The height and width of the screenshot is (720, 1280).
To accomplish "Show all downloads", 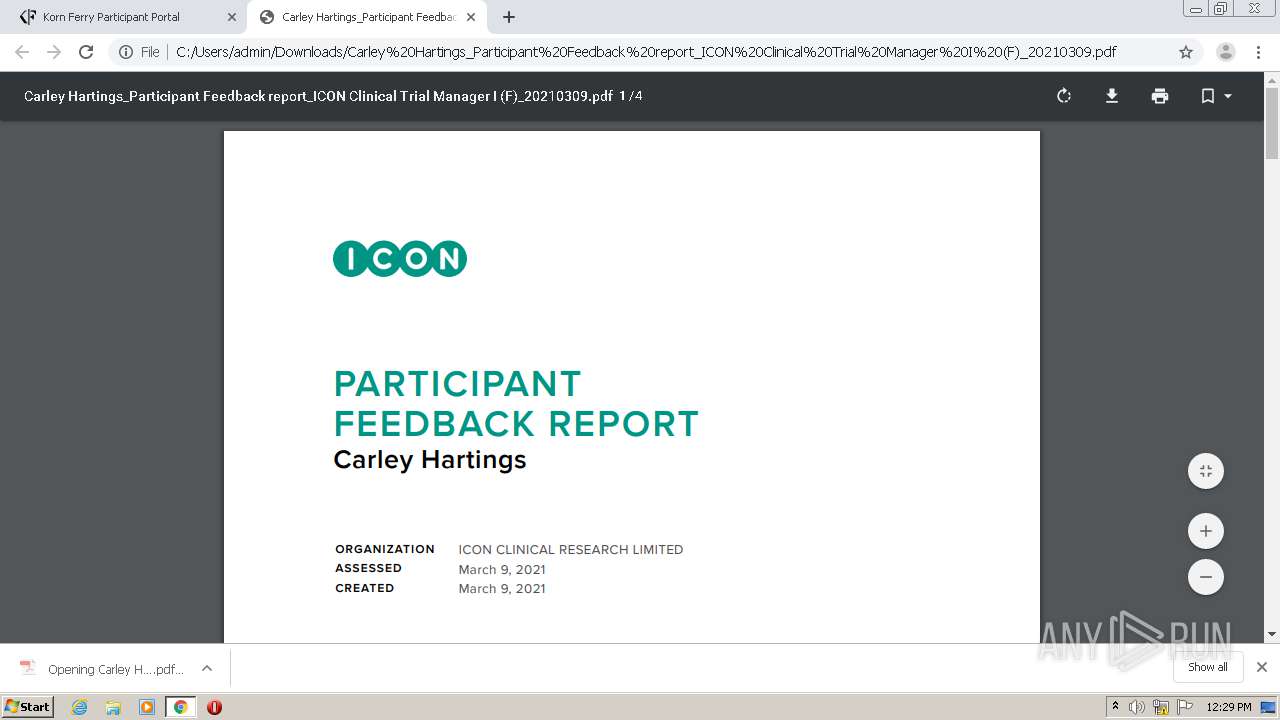I will [1207, 667].
